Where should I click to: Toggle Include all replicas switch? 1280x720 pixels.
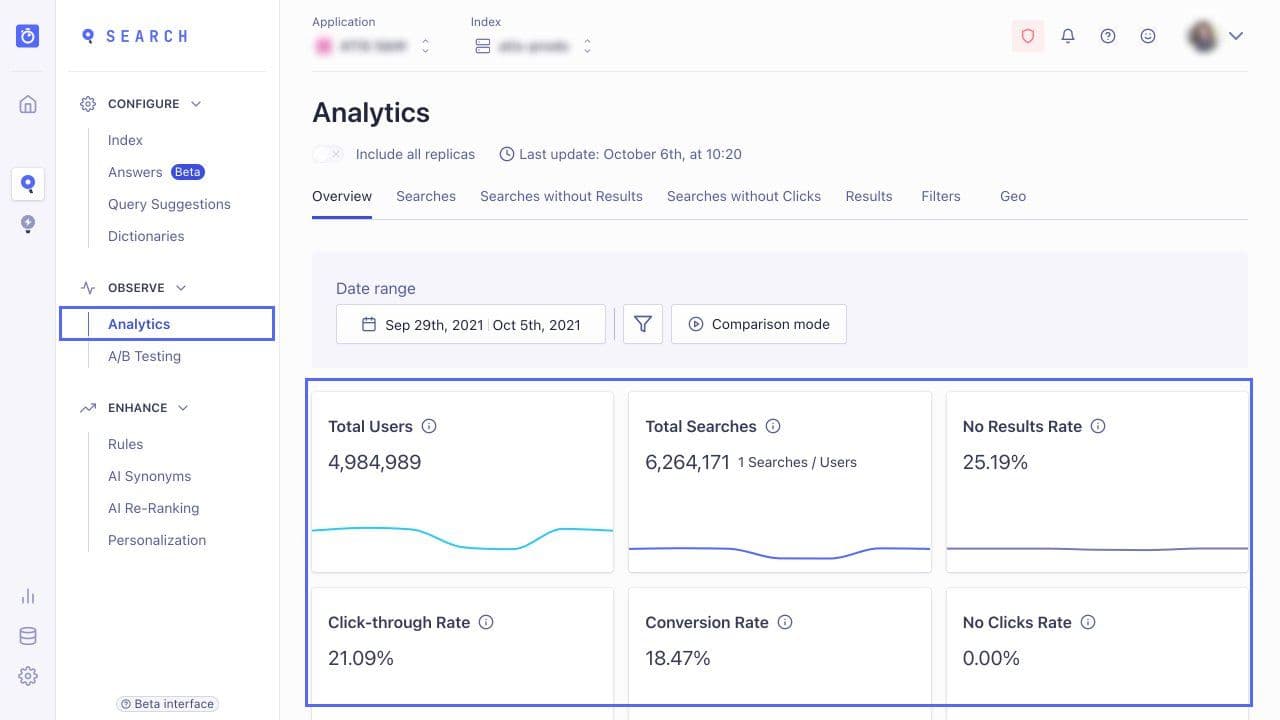pos(328,154)
